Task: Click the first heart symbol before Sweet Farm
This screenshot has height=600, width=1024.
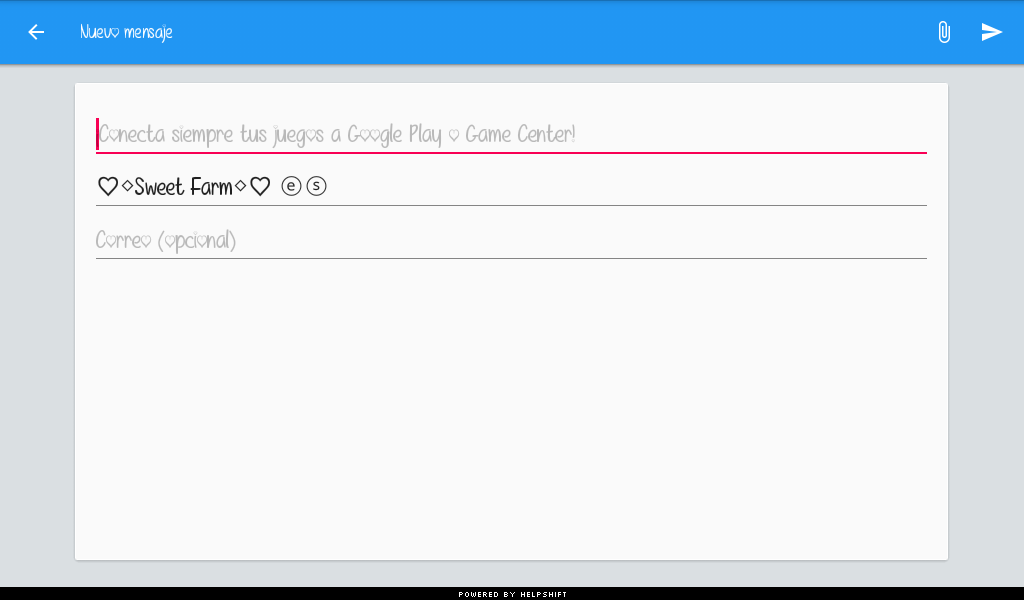Action: pyautogui.click(x=108, y=187)
